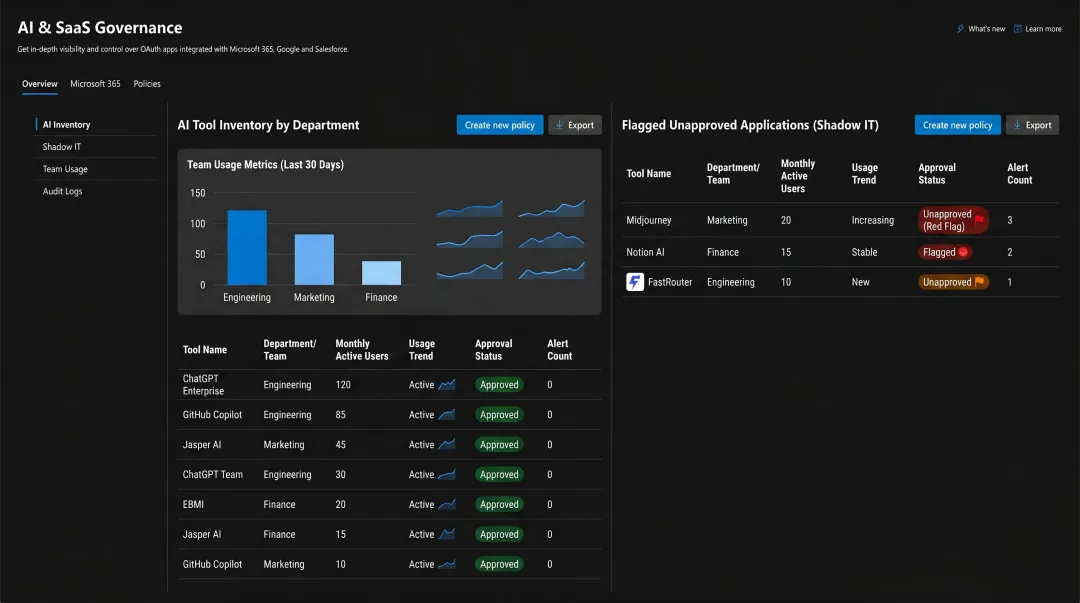
Task: Click the orange flag icon on FastRouter status
Action: pyautogui.click(x=979, y=282)
